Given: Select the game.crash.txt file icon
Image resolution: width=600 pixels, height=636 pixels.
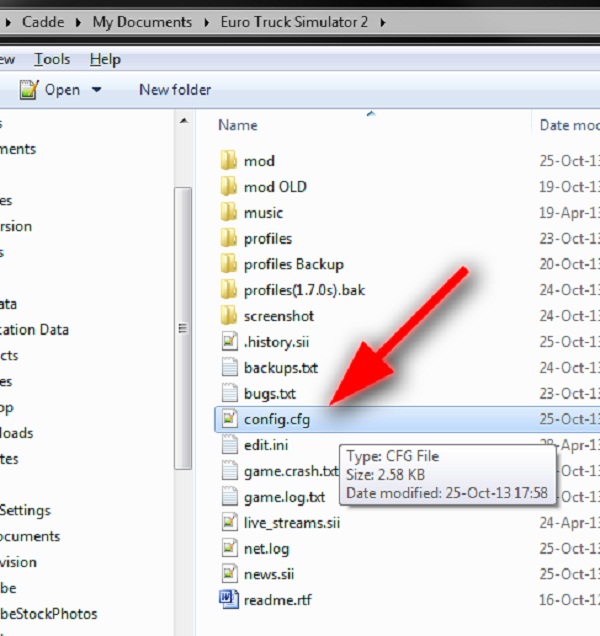Looking at the screenshot, I should click(x=230, y=471).
